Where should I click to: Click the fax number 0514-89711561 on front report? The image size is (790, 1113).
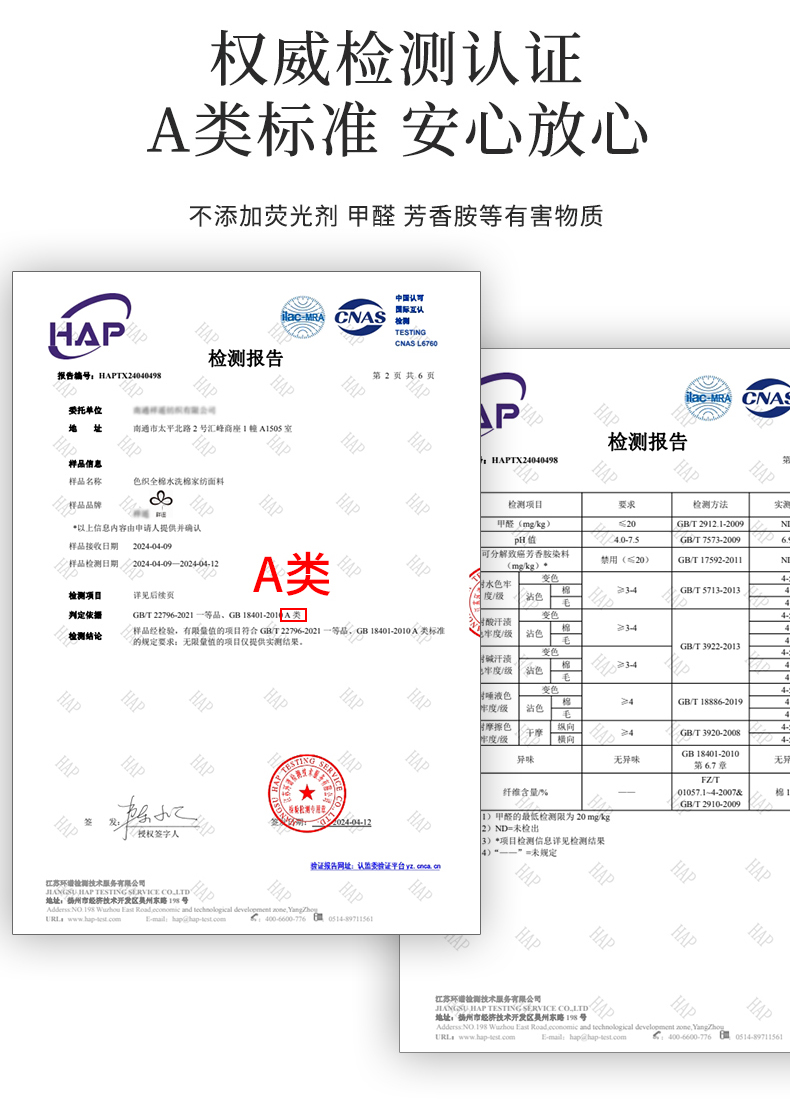(x=351, y=919)
